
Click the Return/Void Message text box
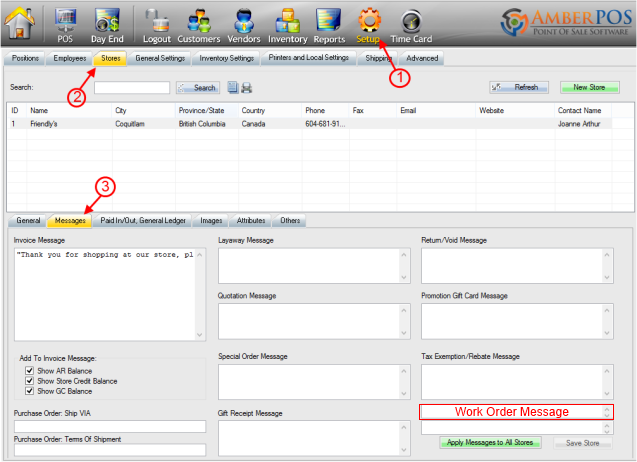(x=517, y=266)
